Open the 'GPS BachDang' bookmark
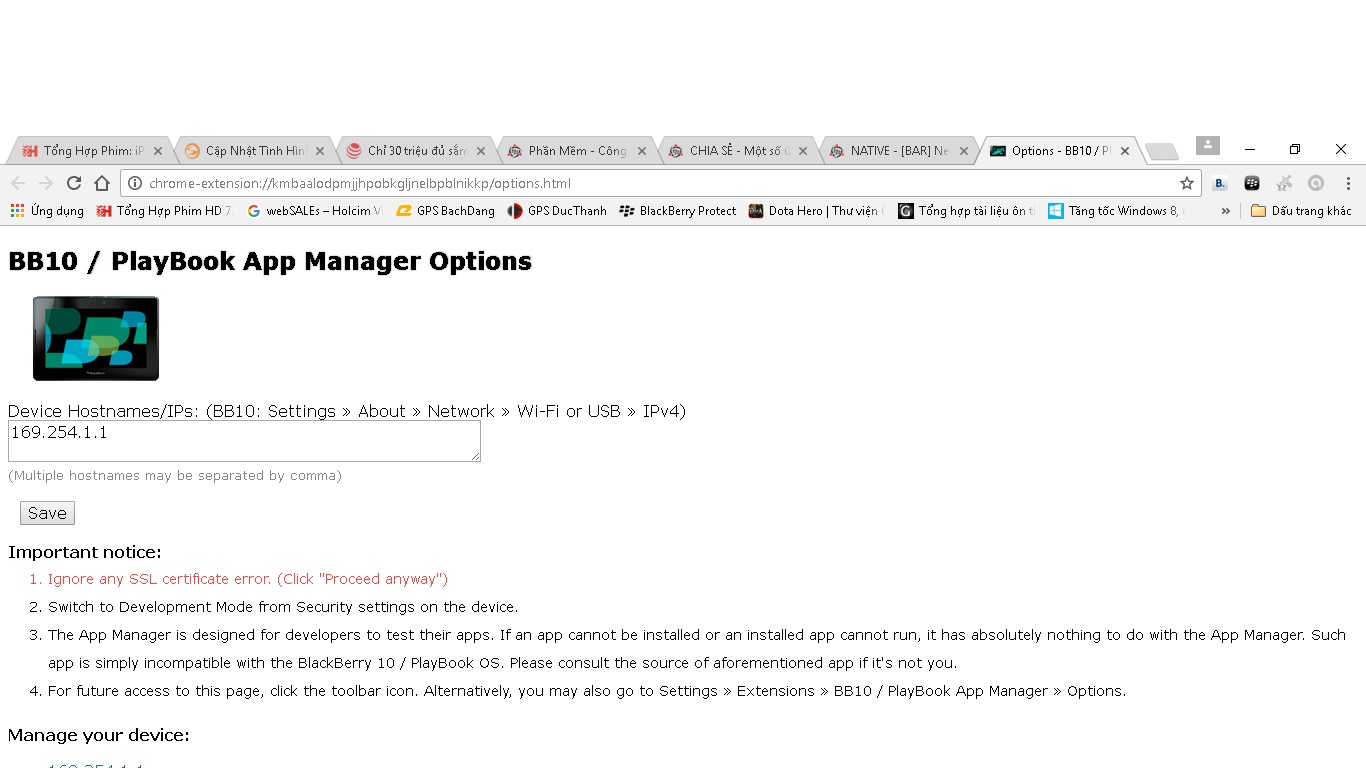Image resolution: width=1366 pixels, height=768 pixels. pyautogui.click(x=446, y=211)
